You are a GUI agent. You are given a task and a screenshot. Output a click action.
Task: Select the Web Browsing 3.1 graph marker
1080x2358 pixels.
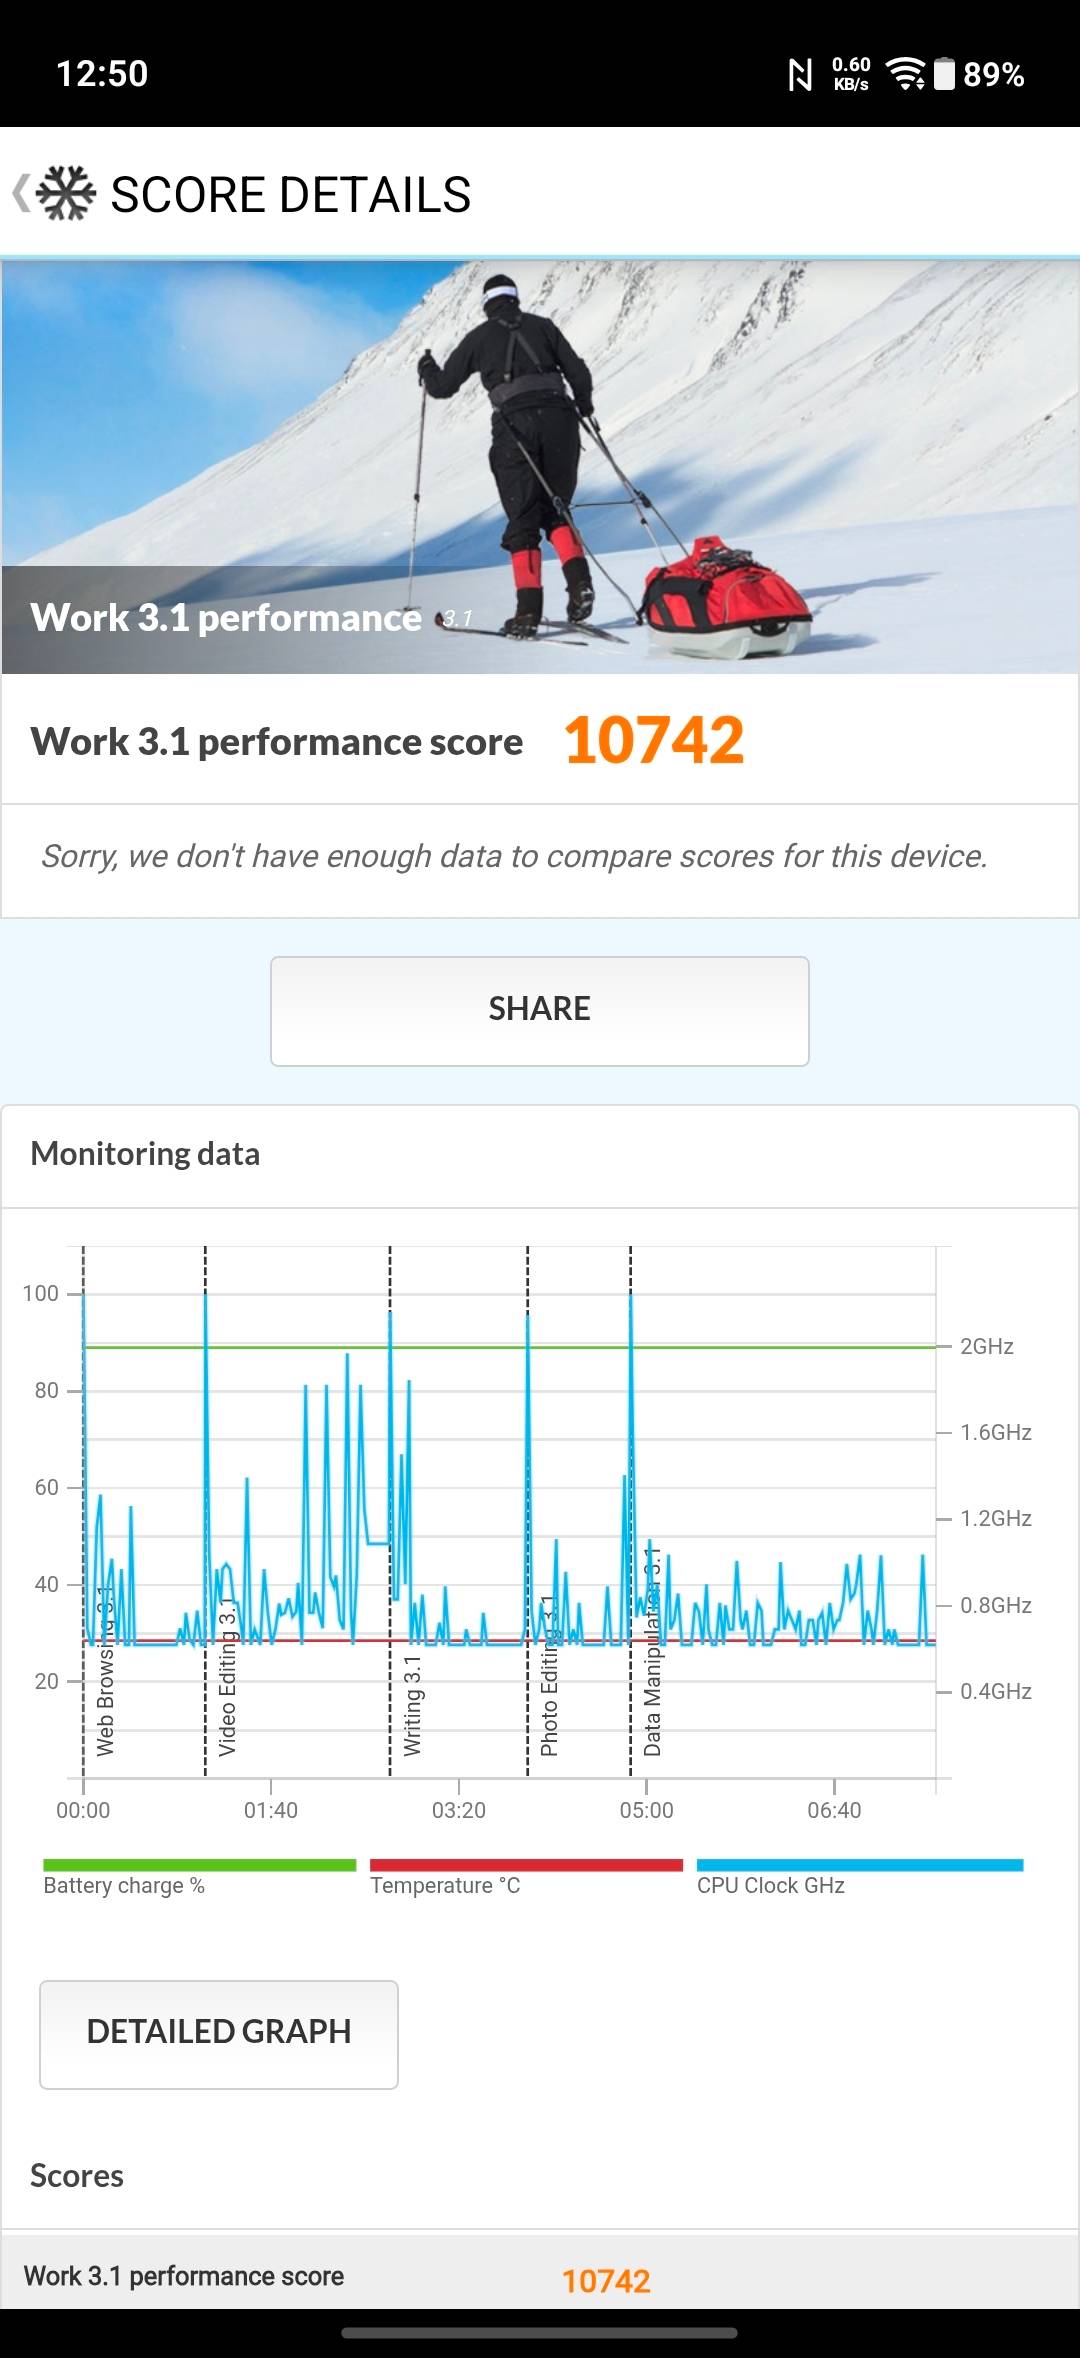click(104, 1672)
